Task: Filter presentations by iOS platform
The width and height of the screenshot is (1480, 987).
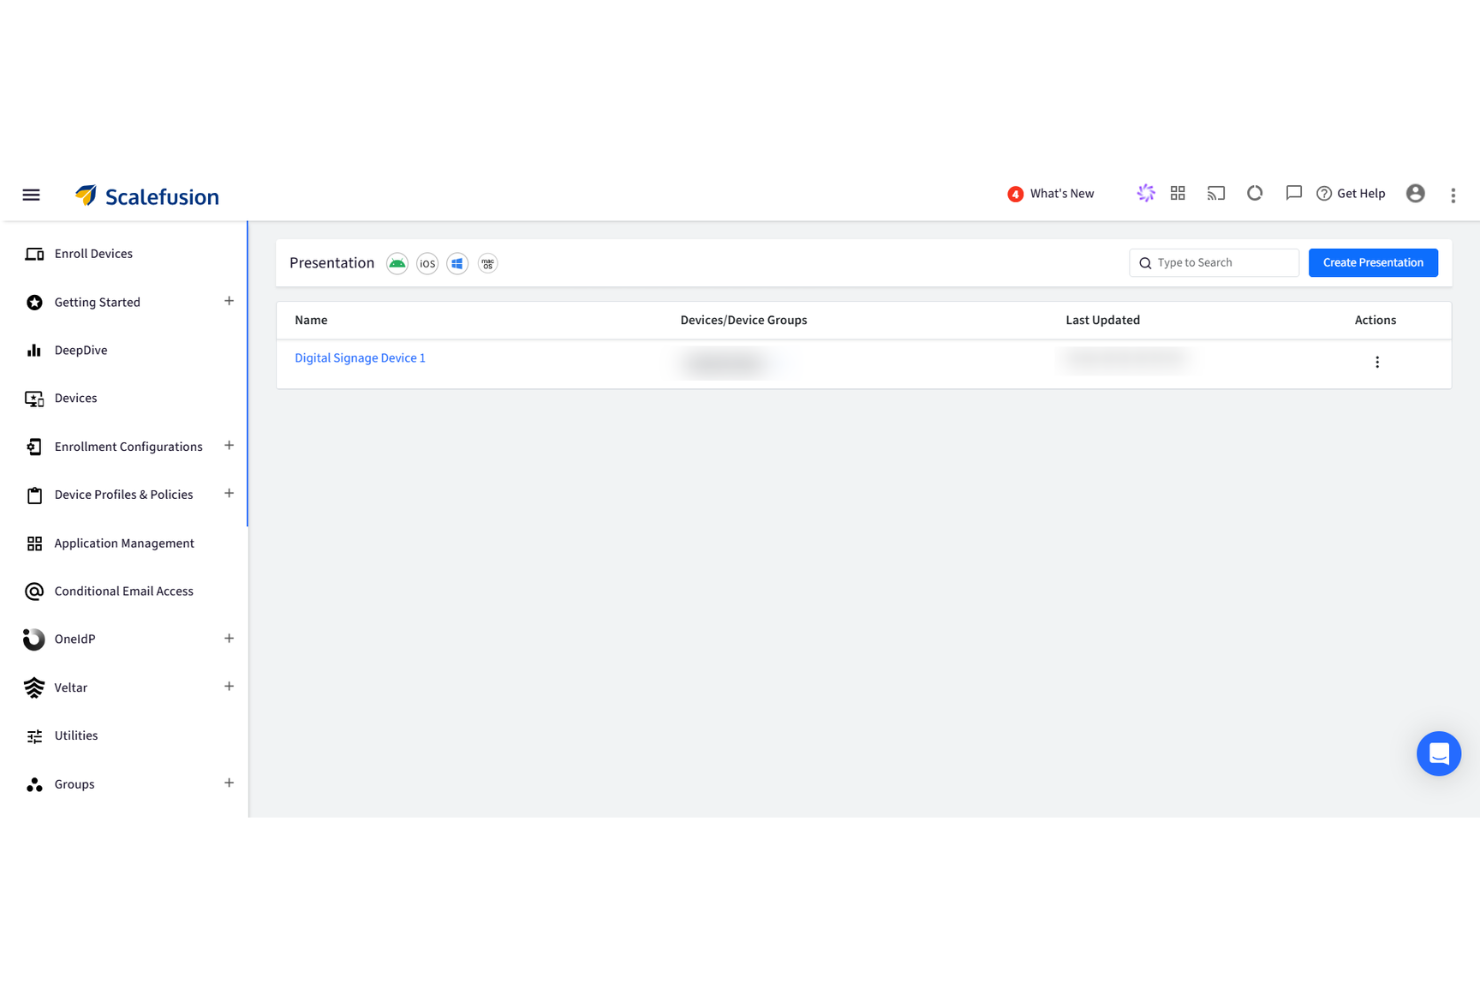Action: [x=427, y=263]
